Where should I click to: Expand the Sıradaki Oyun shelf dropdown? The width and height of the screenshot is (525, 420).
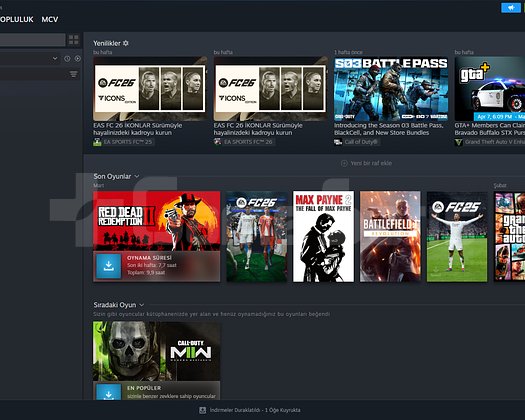tap(141, 305)
